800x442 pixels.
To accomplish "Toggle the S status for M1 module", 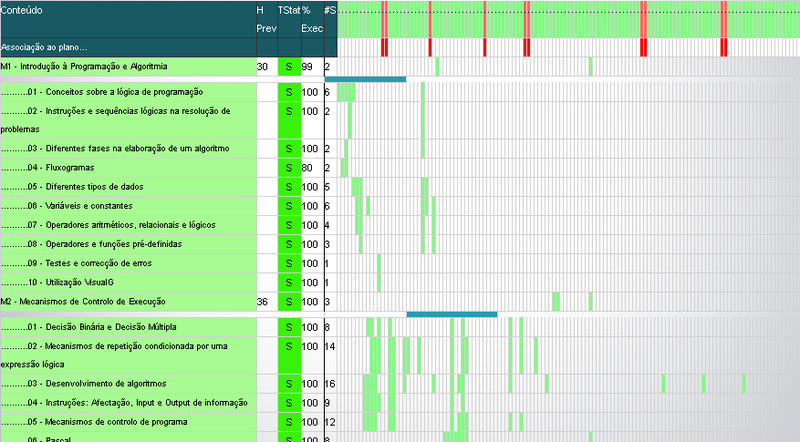I will (289, 67).
